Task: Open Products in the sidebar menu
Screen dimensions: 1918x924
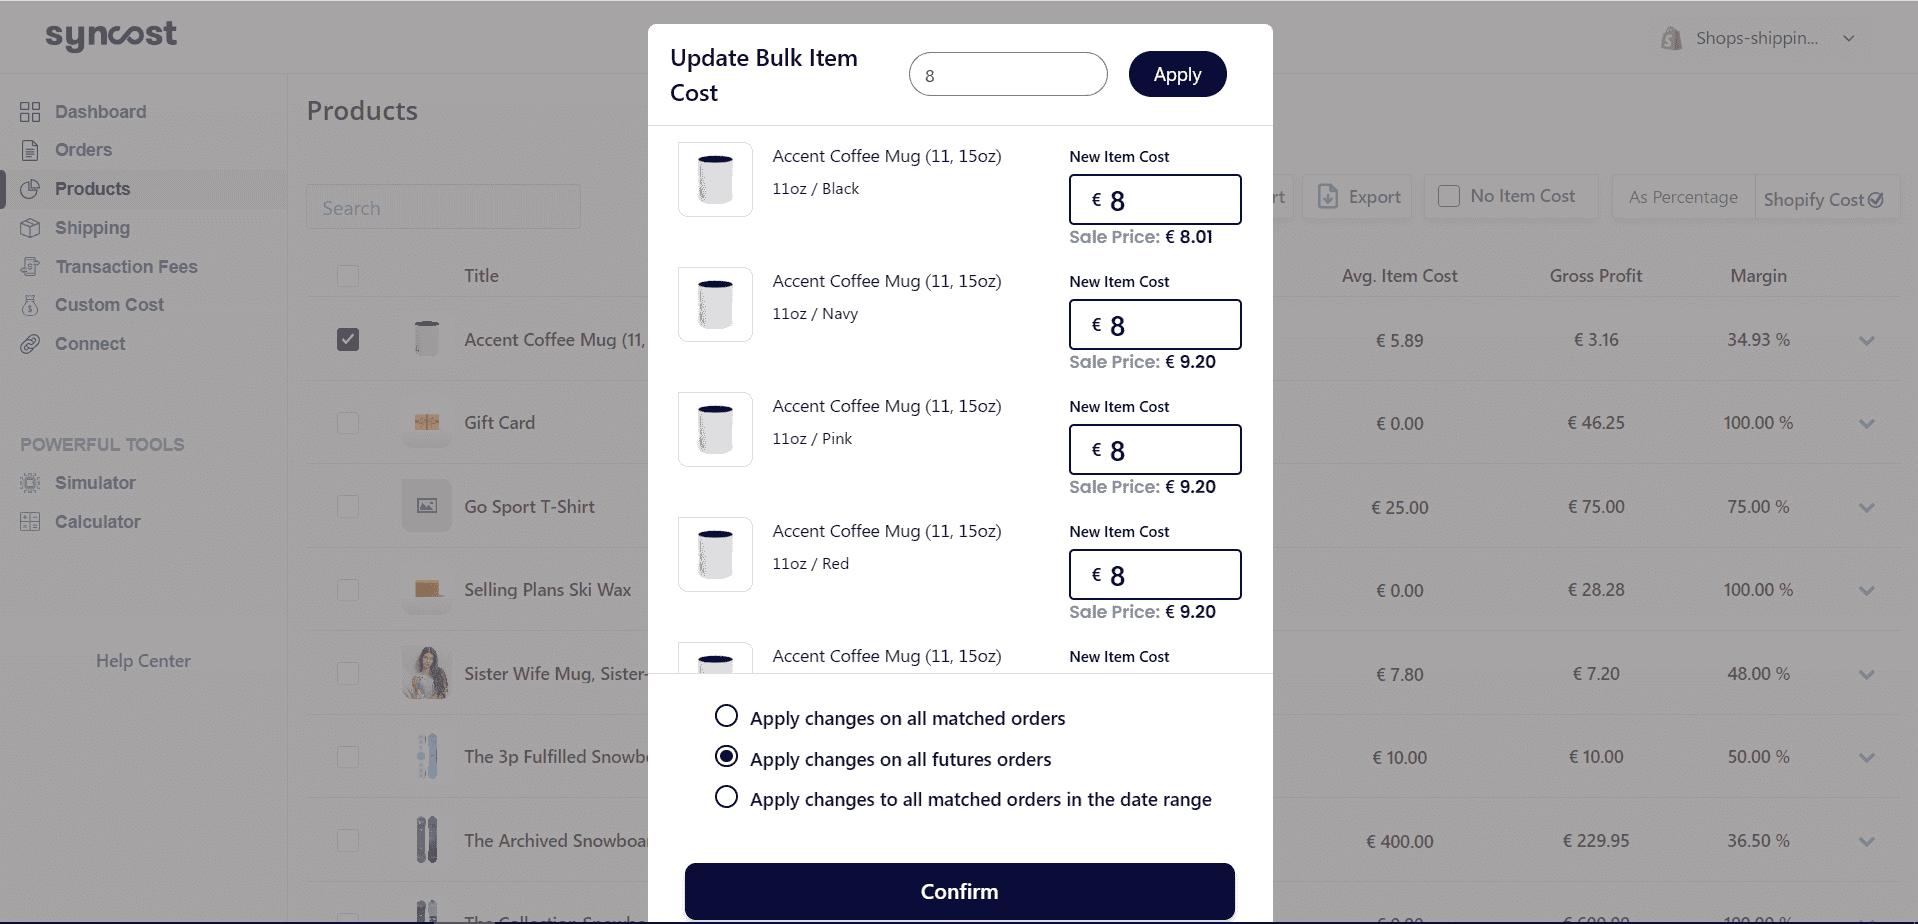Action: (92, 189)
